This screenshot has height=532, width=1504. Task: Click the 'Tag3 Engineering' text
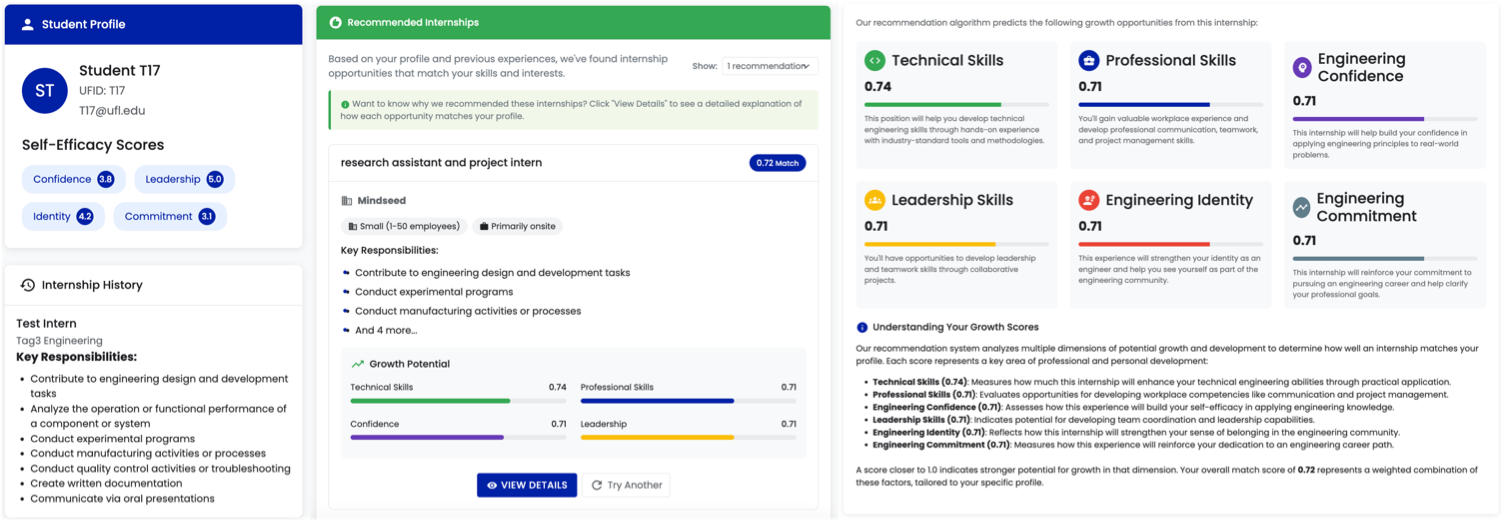(x=59, y=341)
